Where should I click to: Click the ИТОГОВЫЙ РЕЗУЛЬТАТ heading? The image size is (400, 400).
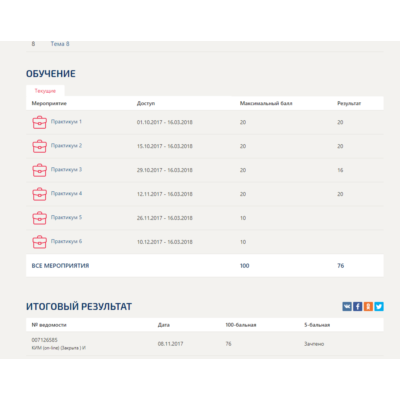[79, 306]
